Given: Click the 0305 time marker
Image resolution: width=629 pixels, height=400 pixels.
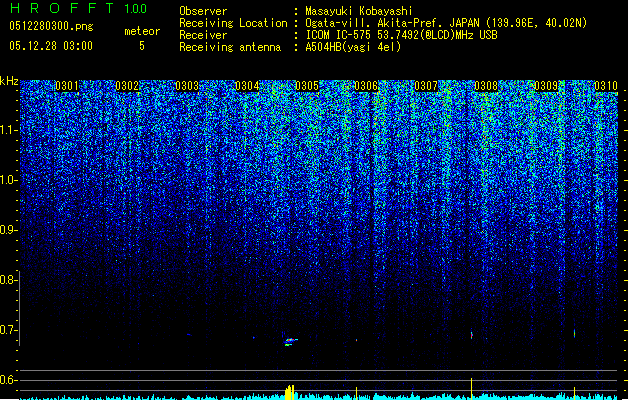Looking at the screenshot, I should 307,86.
